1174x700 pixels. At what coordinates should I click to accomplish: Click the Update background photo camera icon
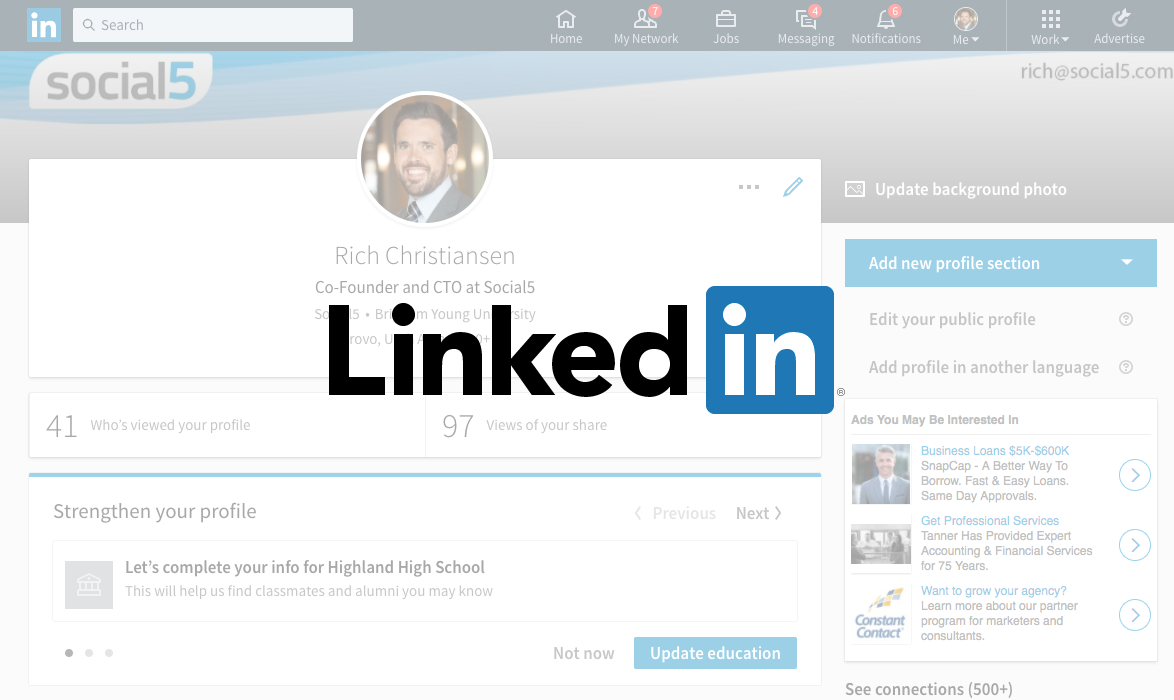coord(855,188)
